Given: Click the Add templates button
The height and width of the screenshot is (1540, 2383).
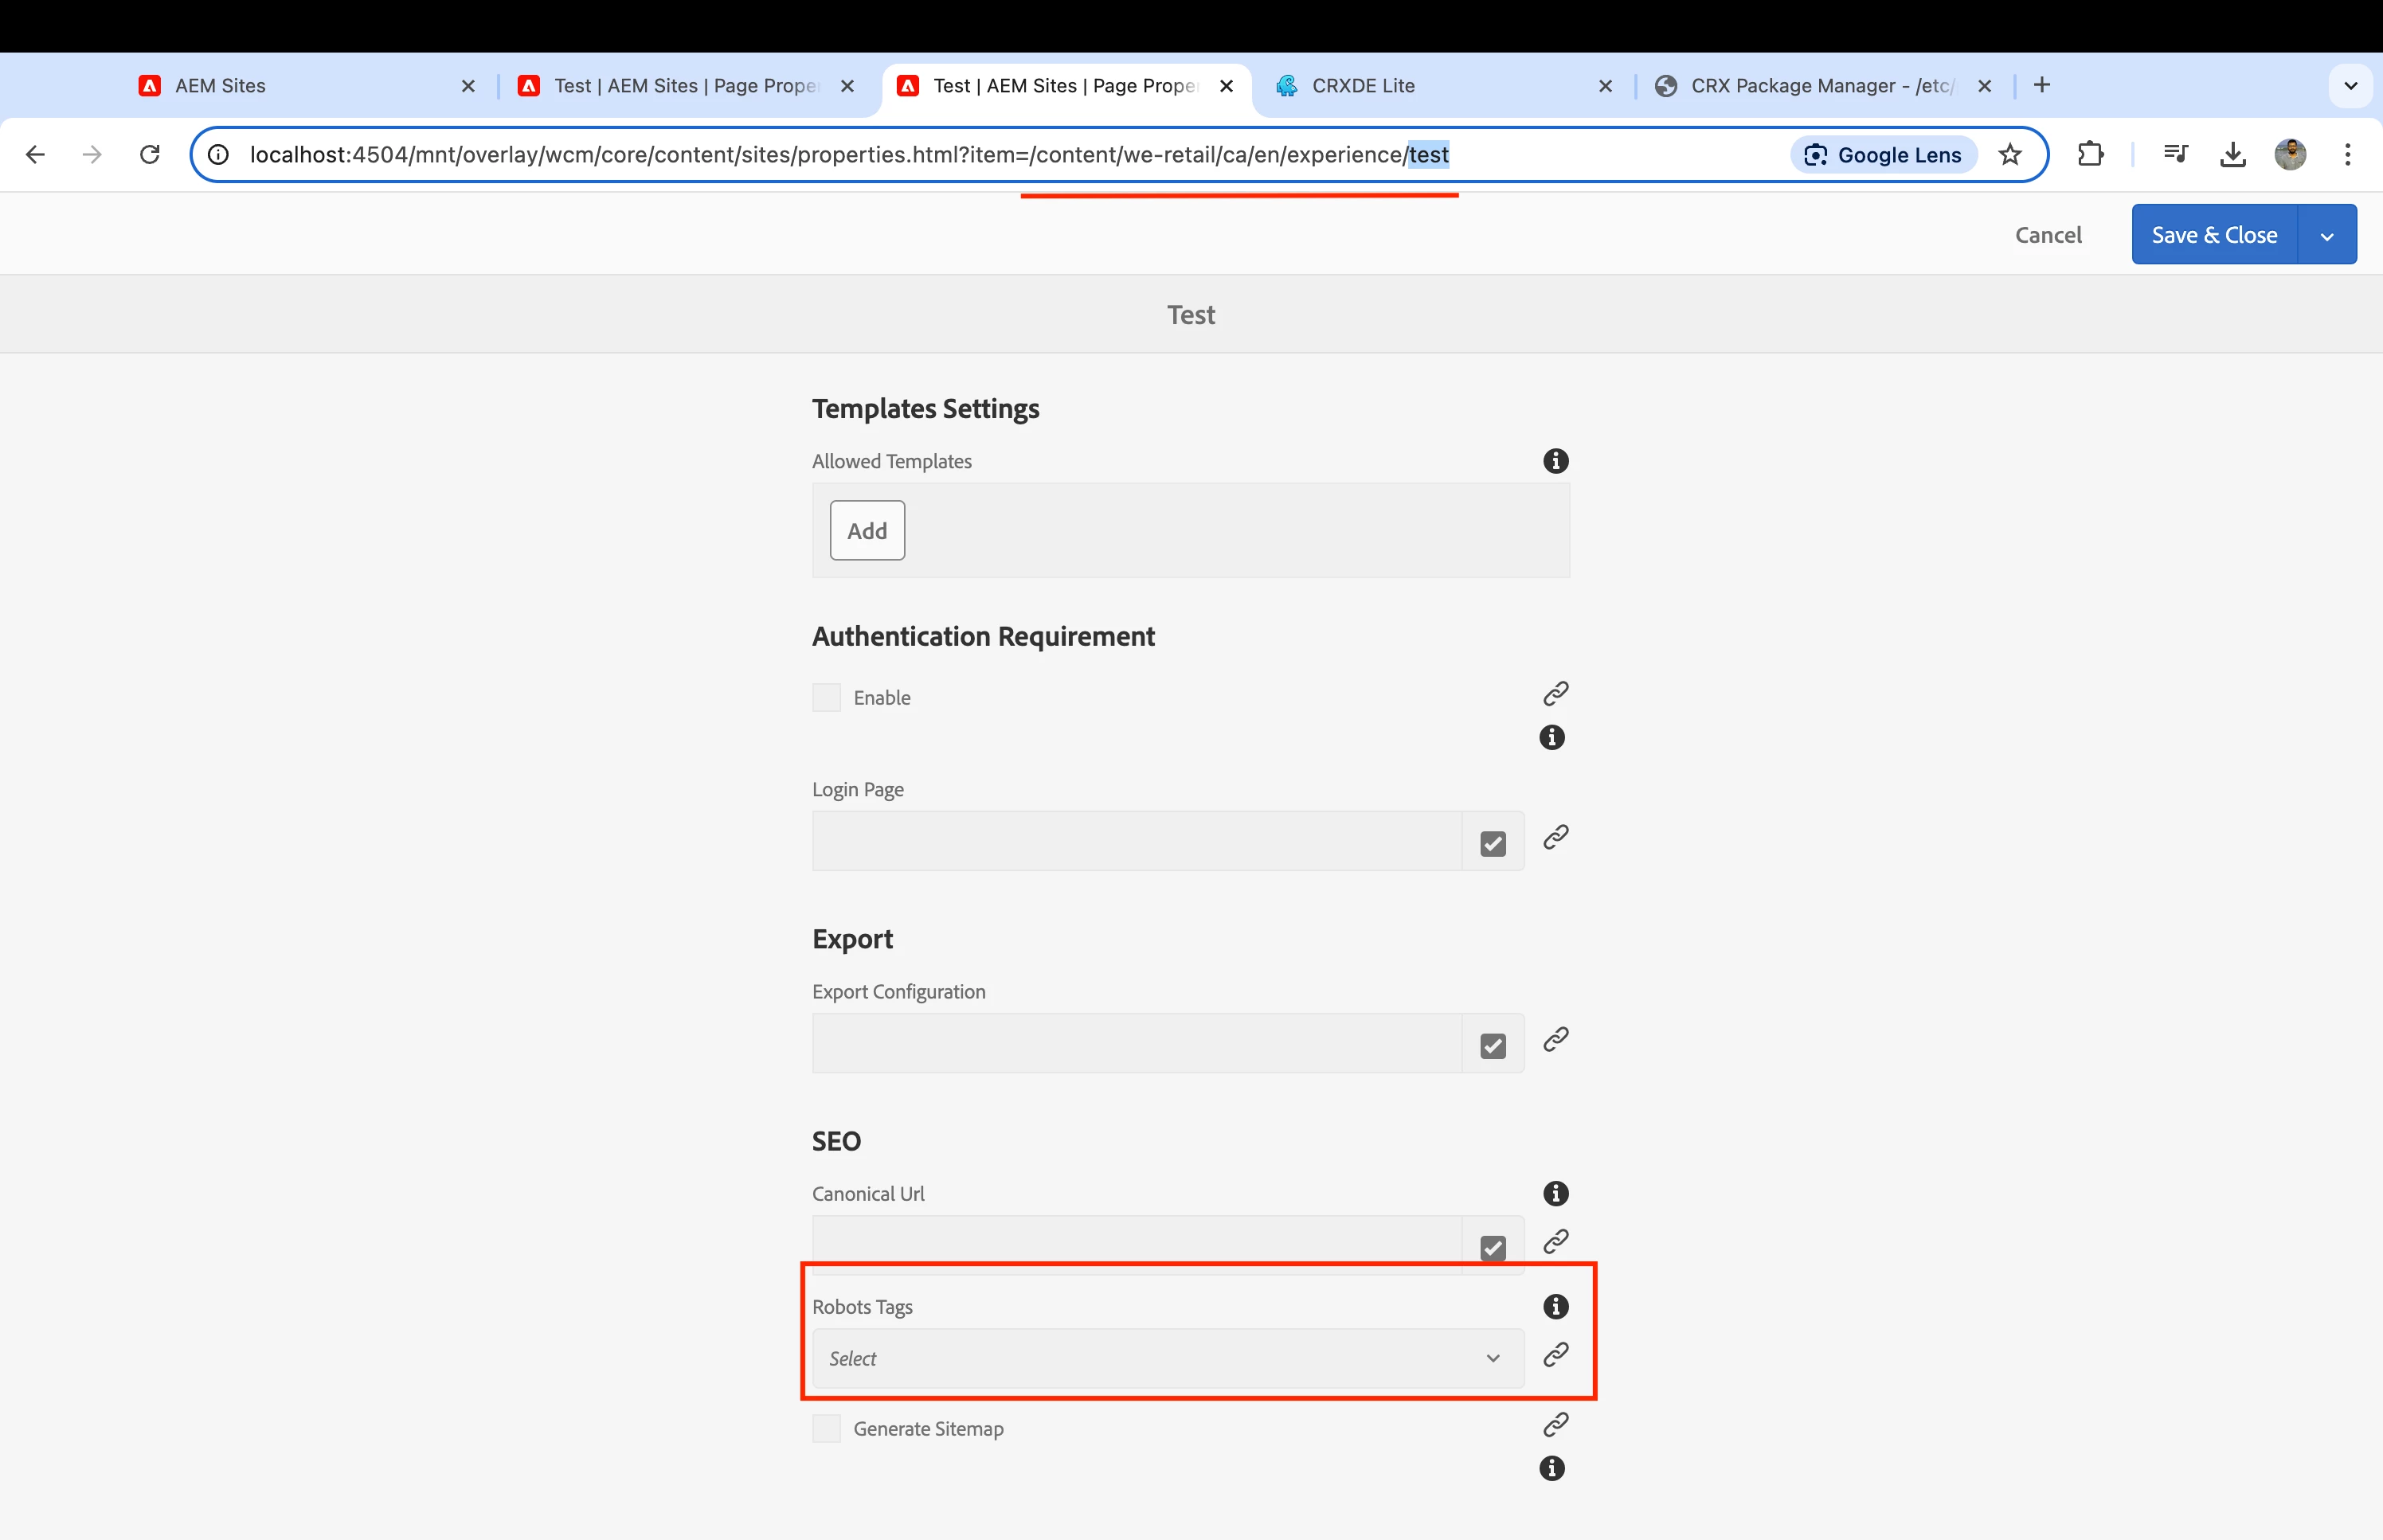Looking at the screenshot, I should point(866,531).
